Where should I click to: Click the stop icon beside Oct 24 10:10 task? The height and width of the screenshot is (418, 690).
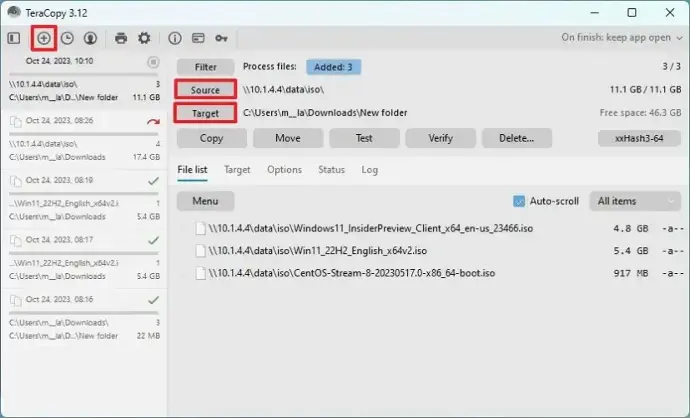153,62
